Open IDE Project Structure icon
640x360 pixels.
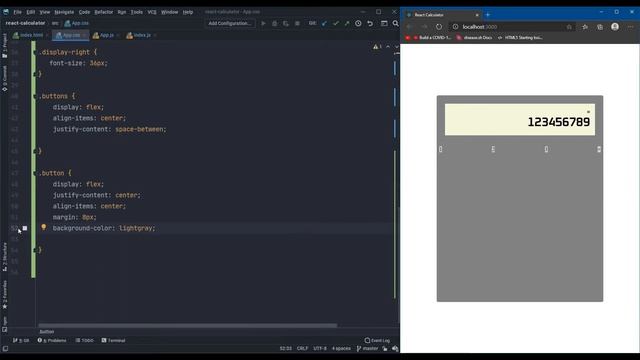pos(384,23)
